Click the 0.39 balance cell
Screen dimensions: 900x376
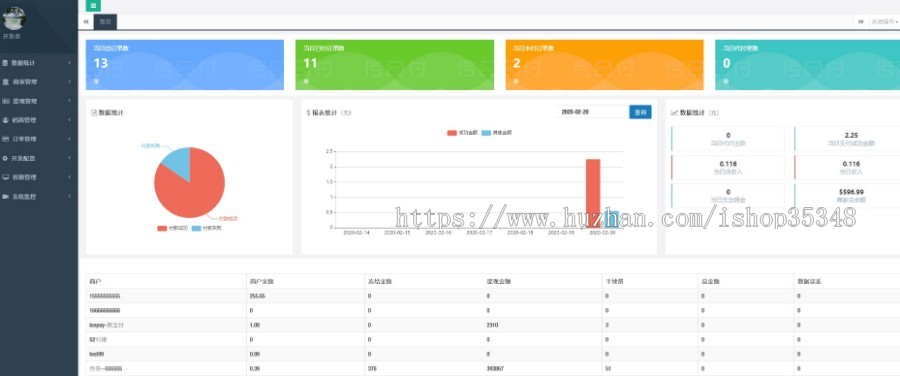255,368
